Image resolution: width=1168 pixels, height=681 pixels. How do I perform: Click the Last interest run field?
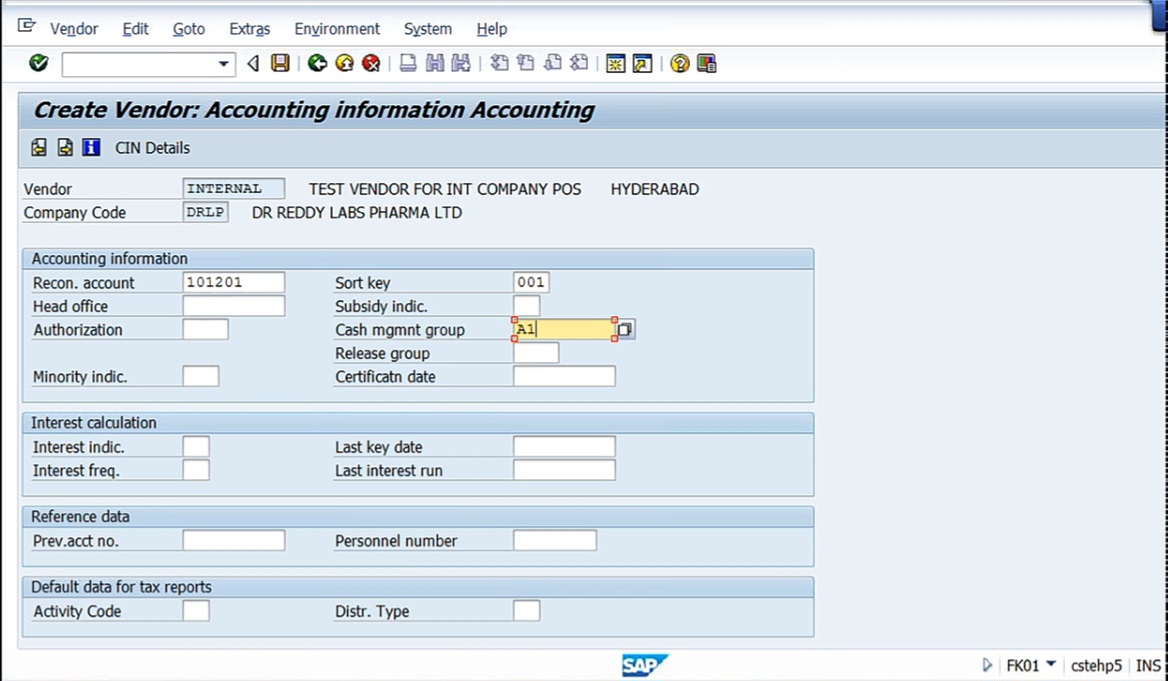564,470
